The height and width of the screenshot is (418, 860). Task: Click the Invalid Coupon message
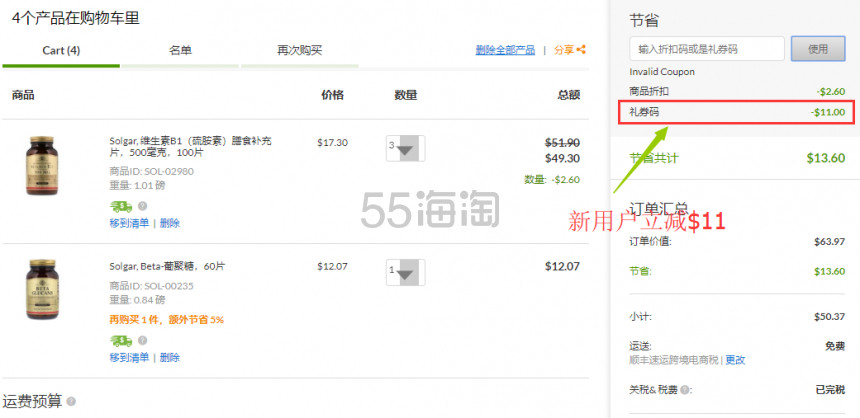coord(662,72)
